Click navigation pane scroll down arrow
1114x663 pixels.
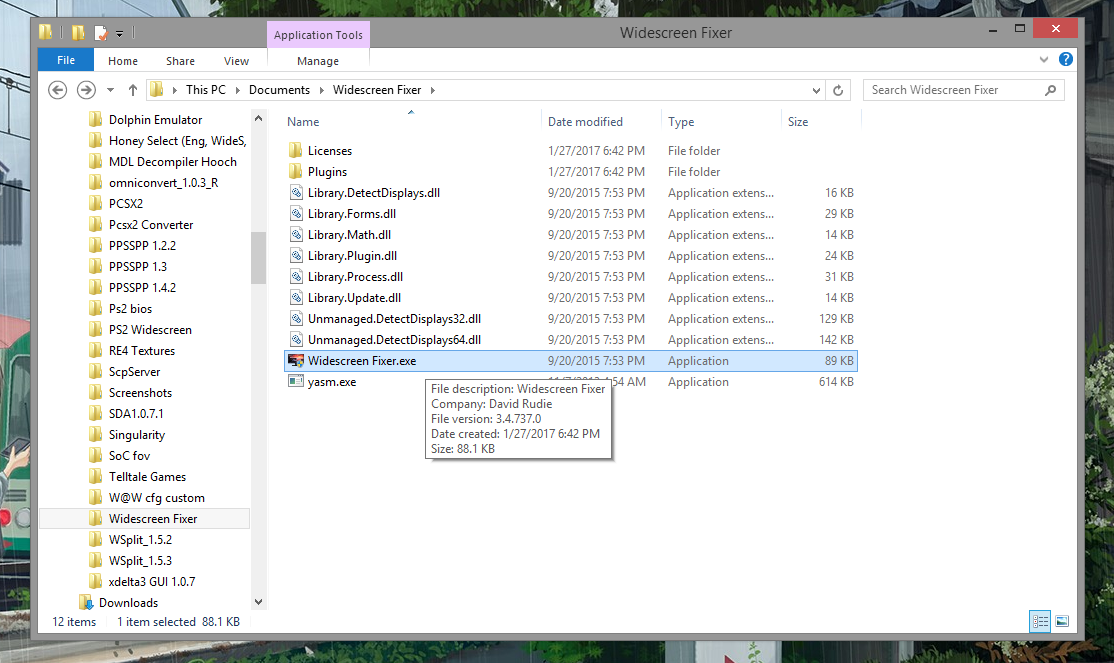tap(259, 602)
